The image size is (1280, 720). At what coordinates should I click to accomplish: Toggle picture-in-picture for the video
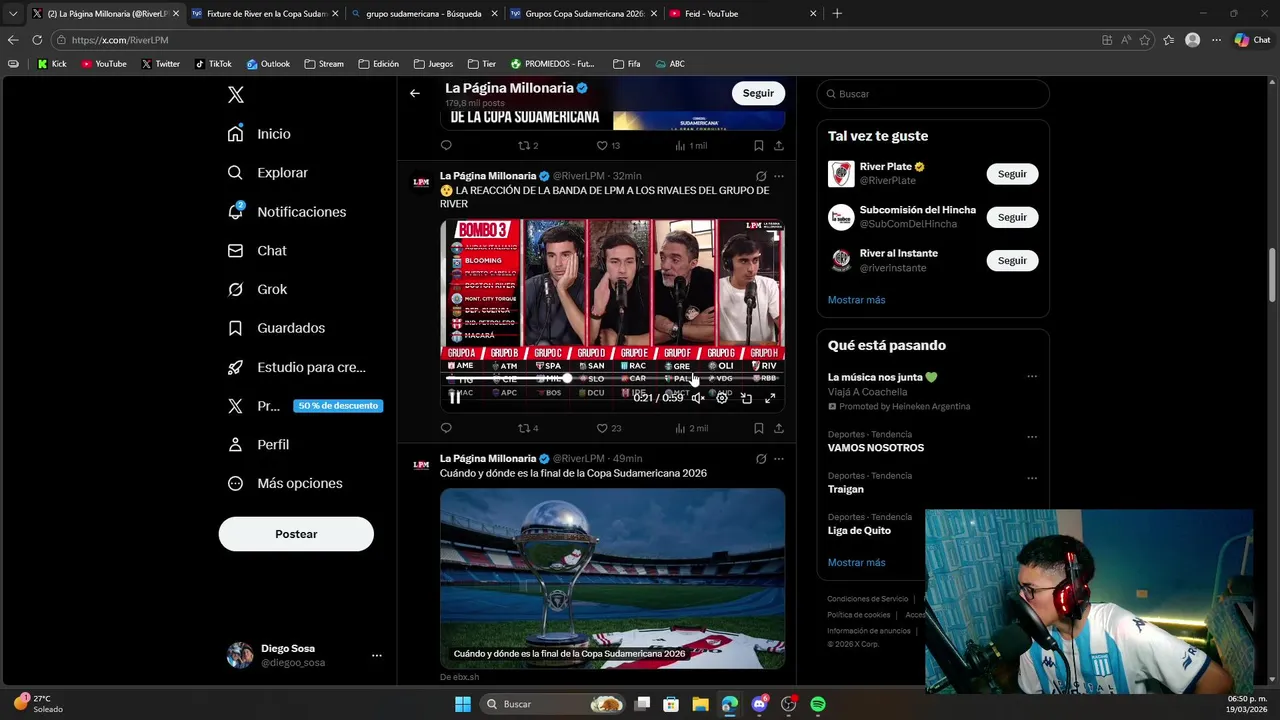[x=746, y=398]
